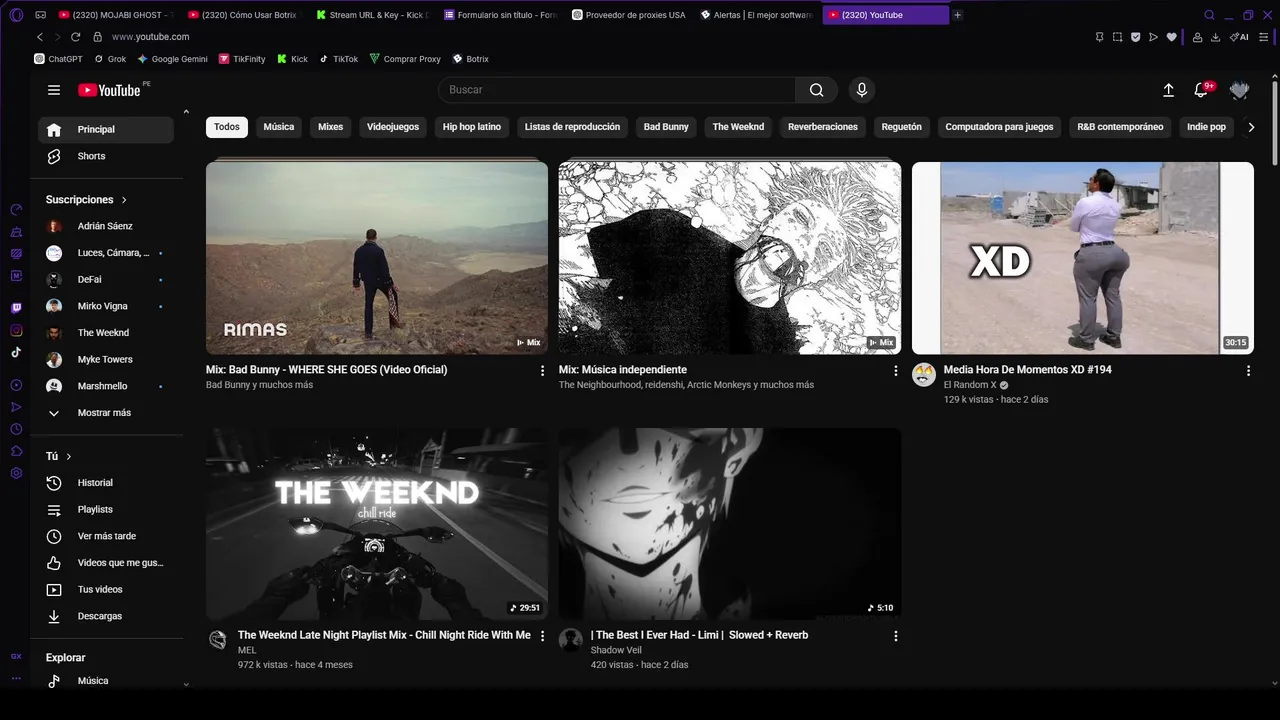Switch to Alertas El mejor software tab
Viewport: 1280px width, 720px height.
click(x=757, y=15)
